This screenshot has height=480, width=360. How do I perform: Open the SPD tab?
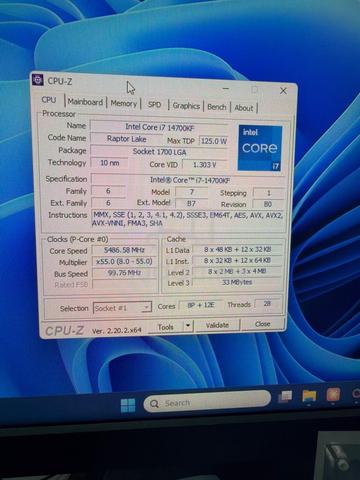coord(154,104)
